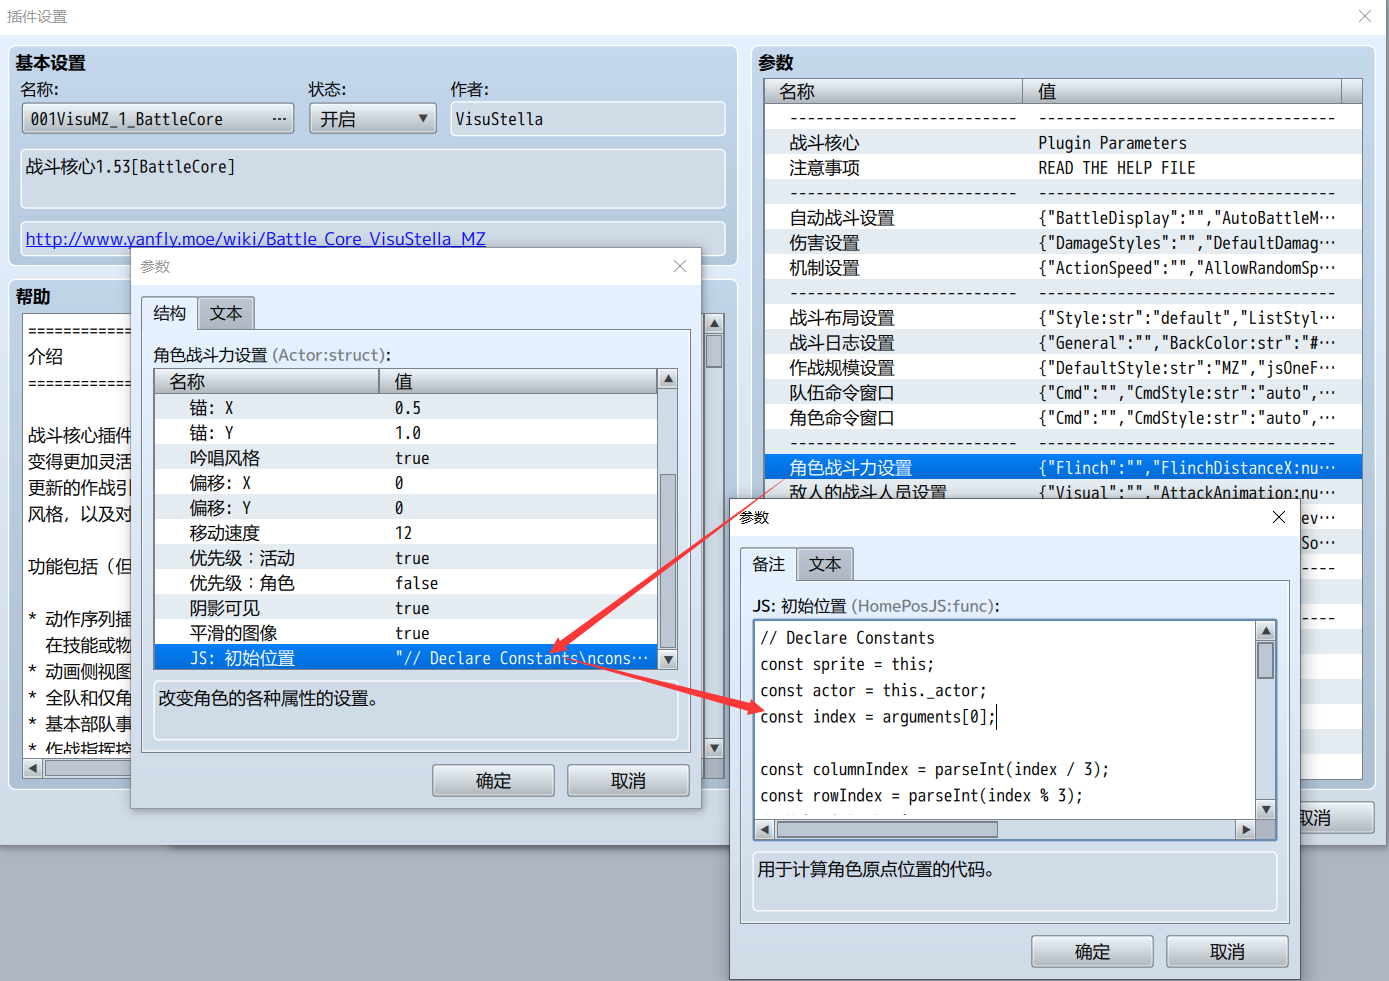Click the help panel left scroll arrow
The height and width of the screenshot is (981, 1389).
33,768
